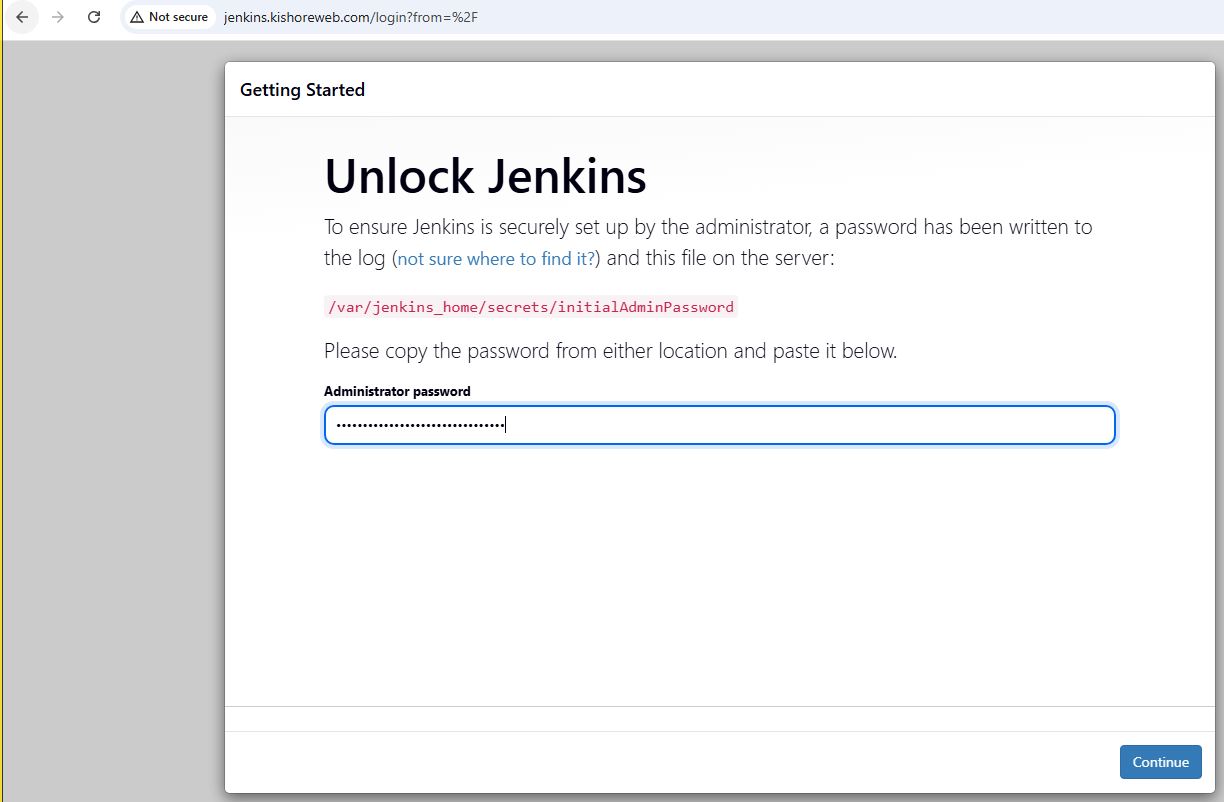The image size is (1224, 802).
Task: Click the browser back arrow
Action: (22, 17)
